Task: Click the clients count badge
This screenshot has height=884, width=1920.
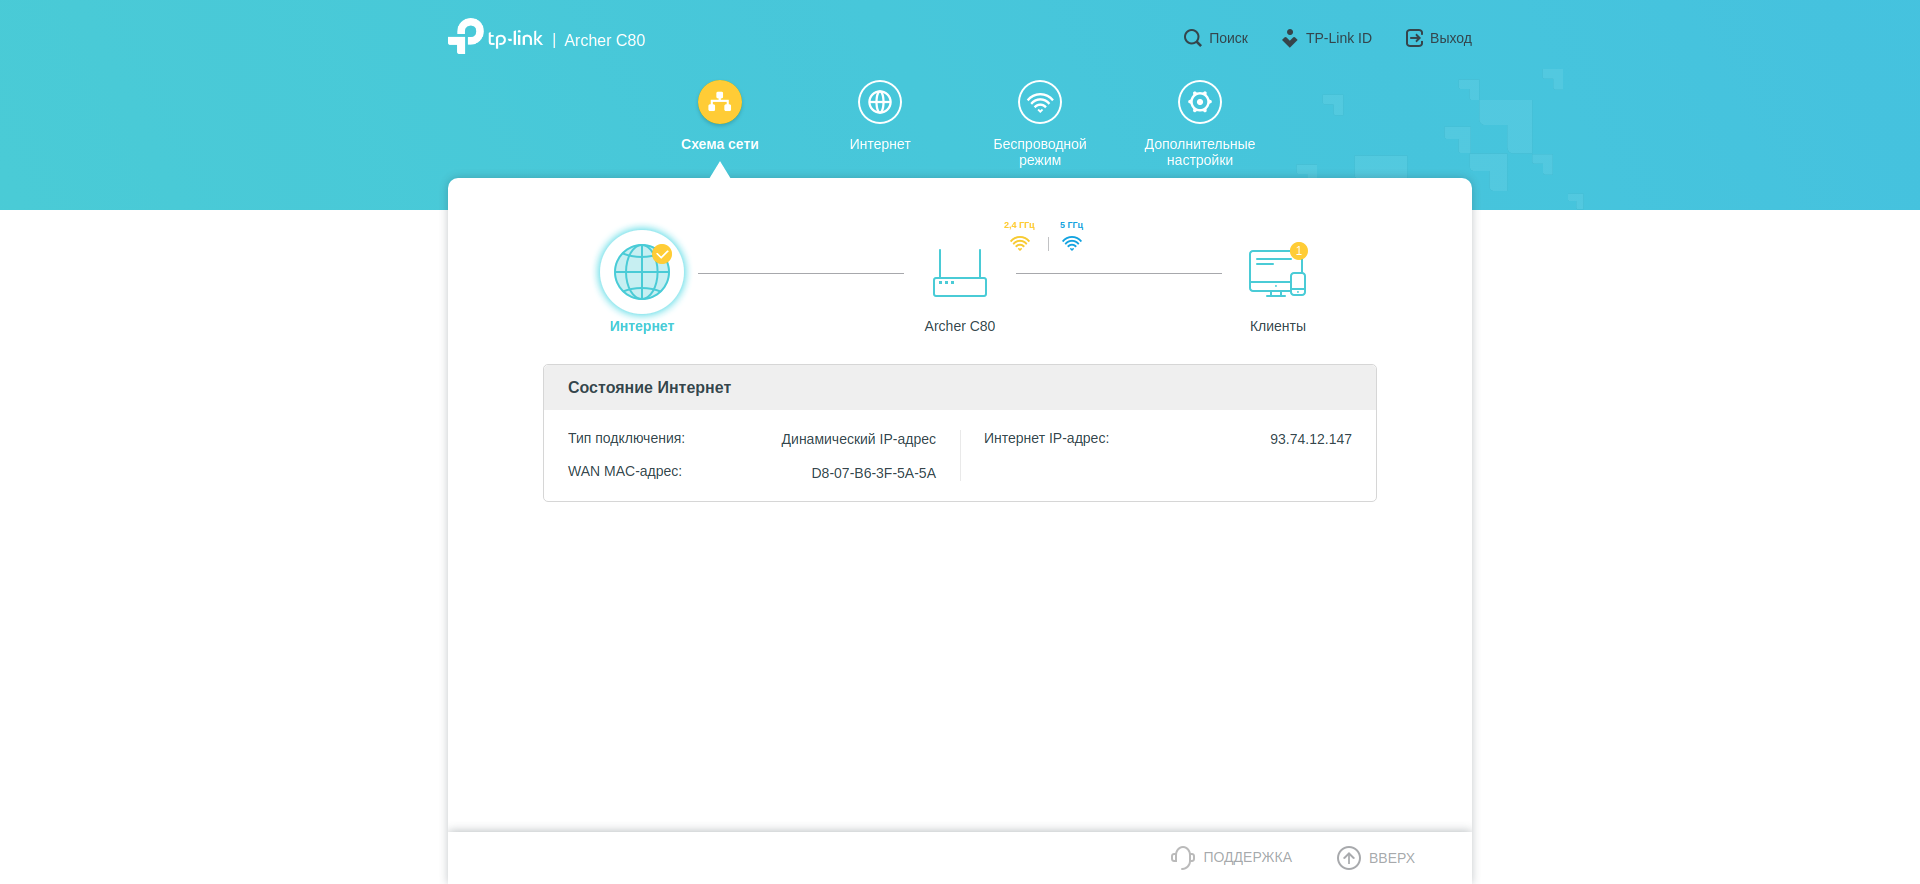Action: (x=1299, y=251)
